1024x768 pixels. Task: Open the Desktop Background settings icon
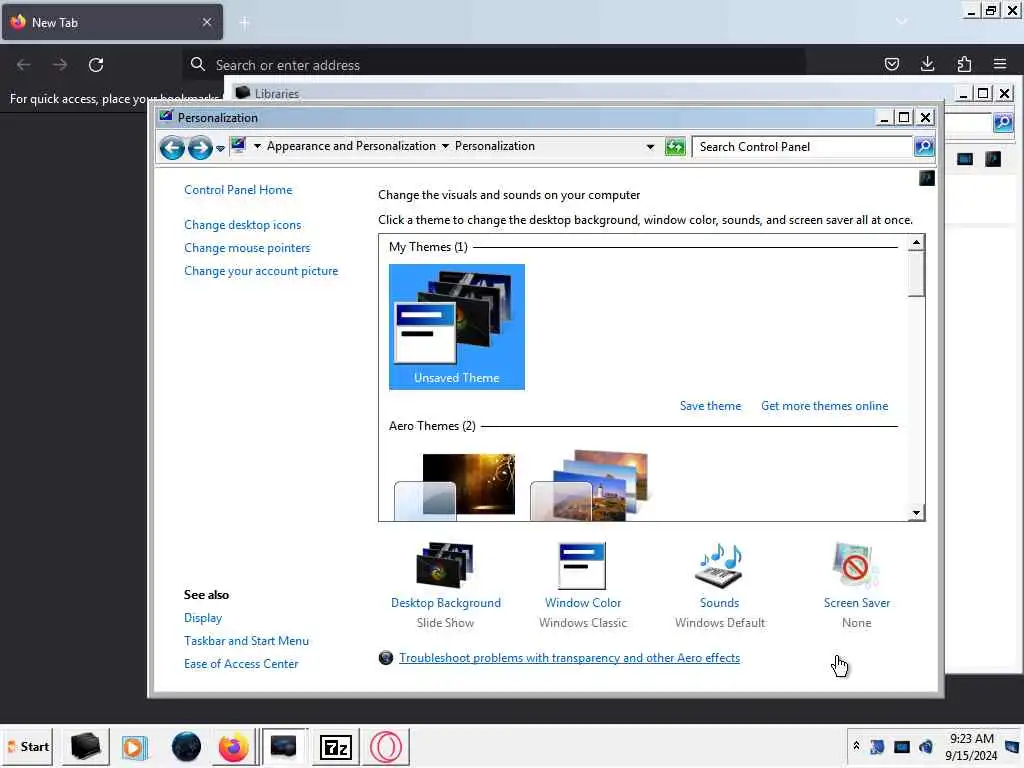445,566
